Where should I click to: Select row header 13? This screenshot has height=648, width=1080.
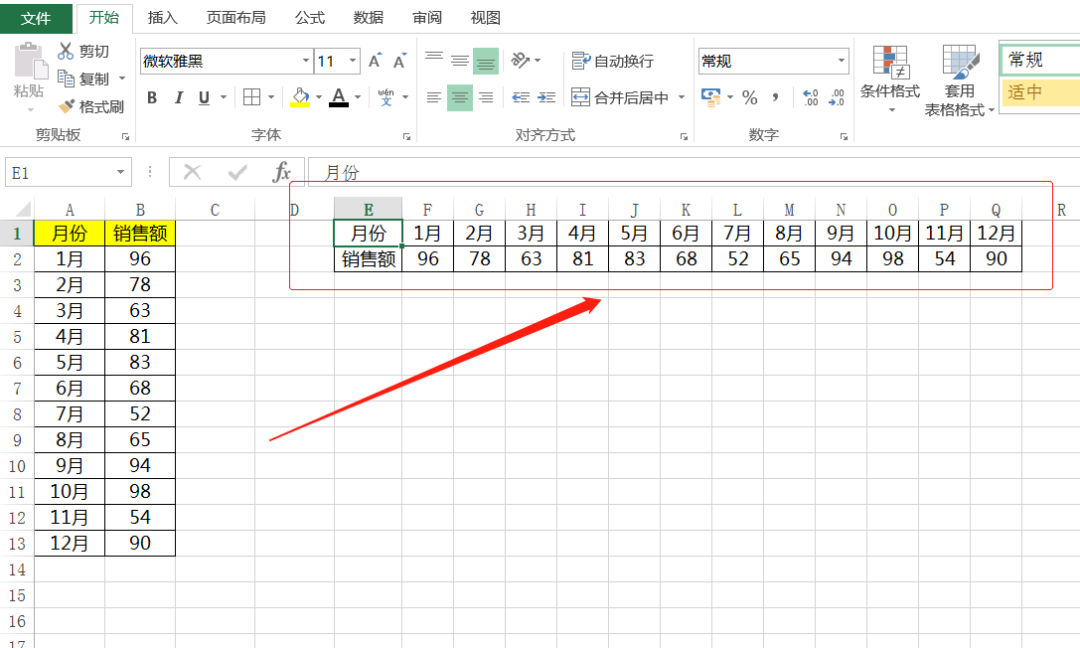17,543
